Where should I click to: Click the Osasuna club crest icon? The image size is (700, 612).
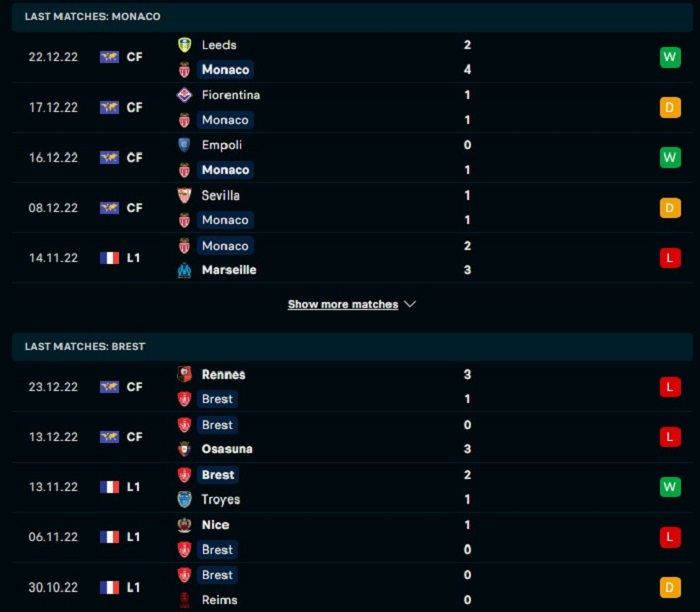click(x=184, y=449)
